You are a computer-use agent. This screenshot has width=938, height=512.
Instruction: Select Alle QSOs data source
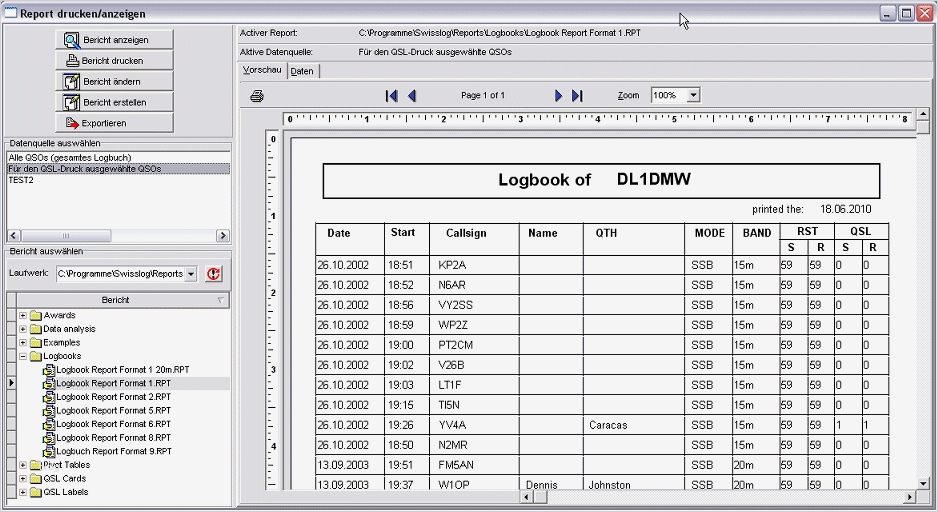tap(70, 158)
